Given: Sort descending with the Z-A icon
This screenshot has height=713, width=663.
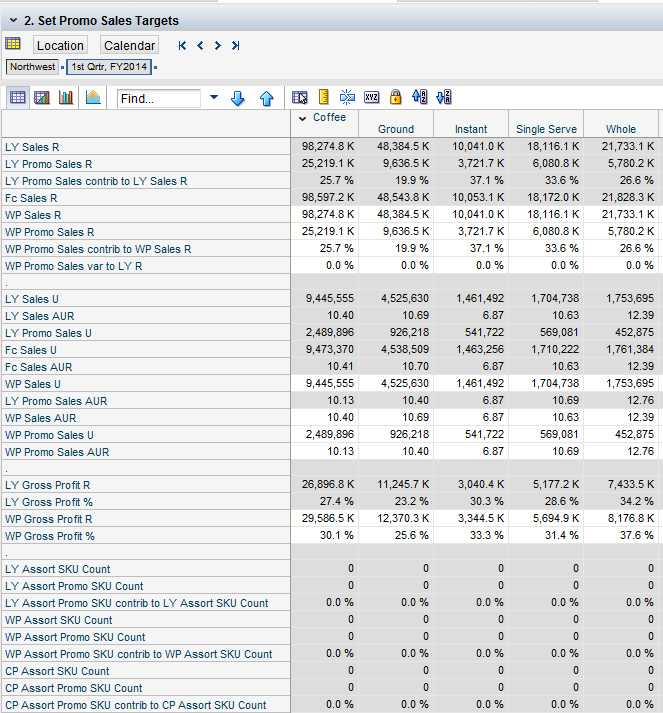Looking at the screenshot, I should click(x=445, y=98).
